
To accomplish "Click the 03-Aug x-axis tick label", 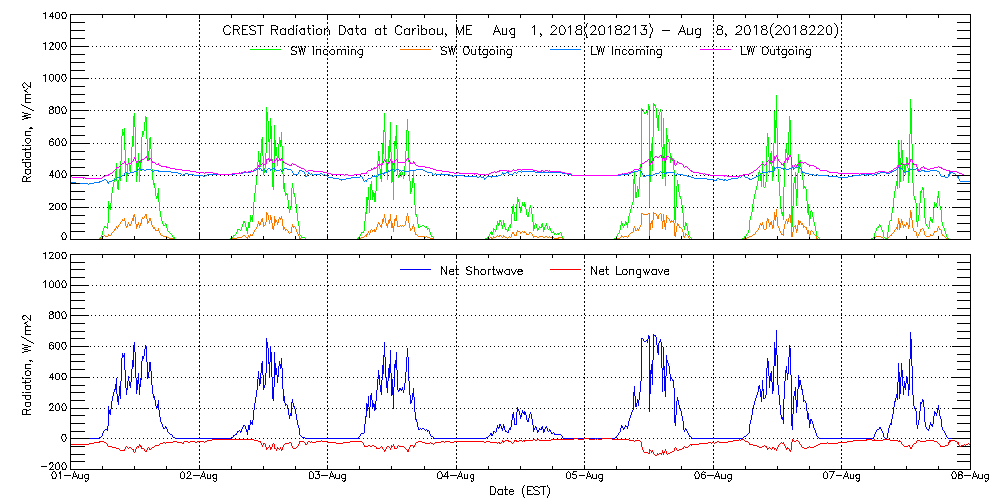I will 327,476.
